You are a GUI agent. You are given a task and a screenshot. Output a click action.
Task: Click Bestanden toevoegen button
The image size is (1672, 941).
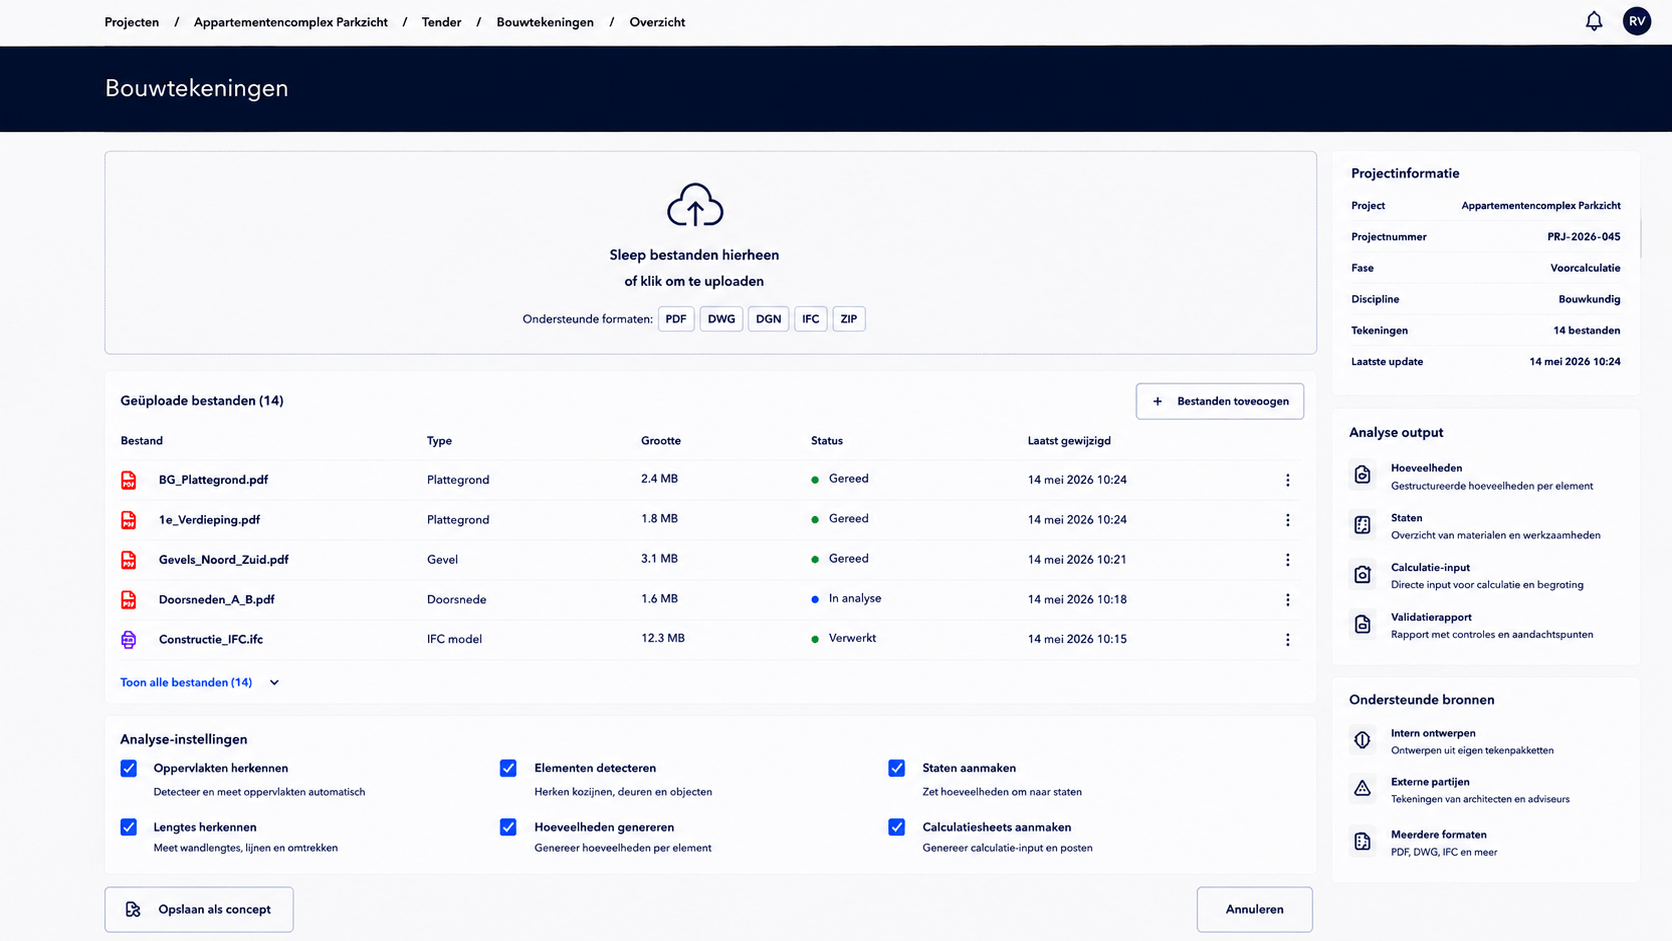pos(1220,401)
